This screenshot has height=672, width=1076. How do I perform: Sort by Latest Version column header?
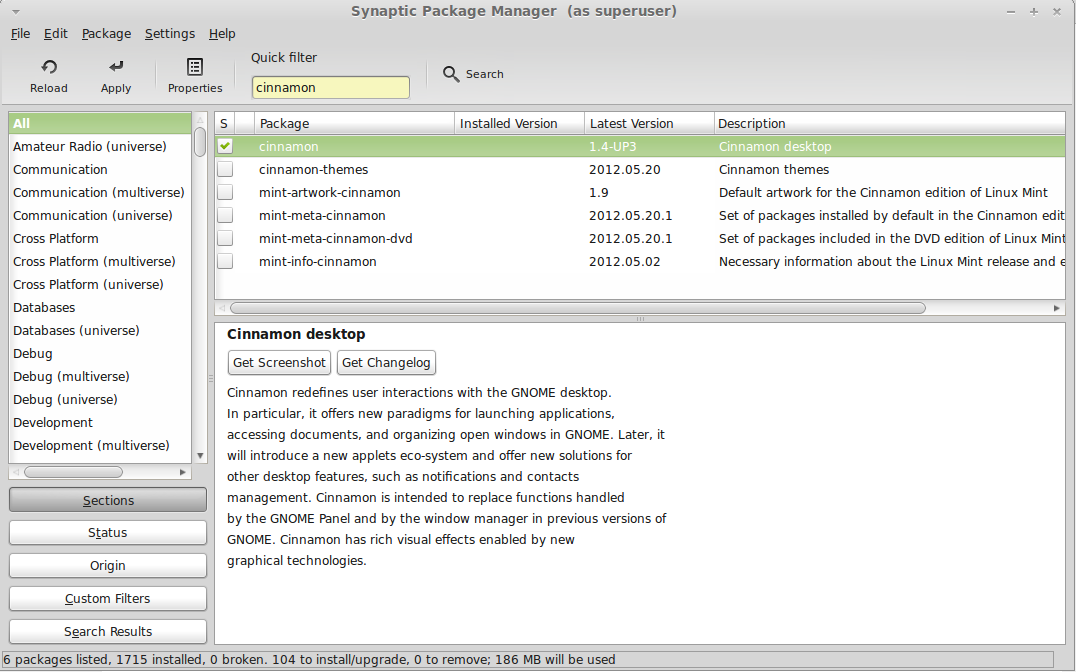[x=649, y=124]
